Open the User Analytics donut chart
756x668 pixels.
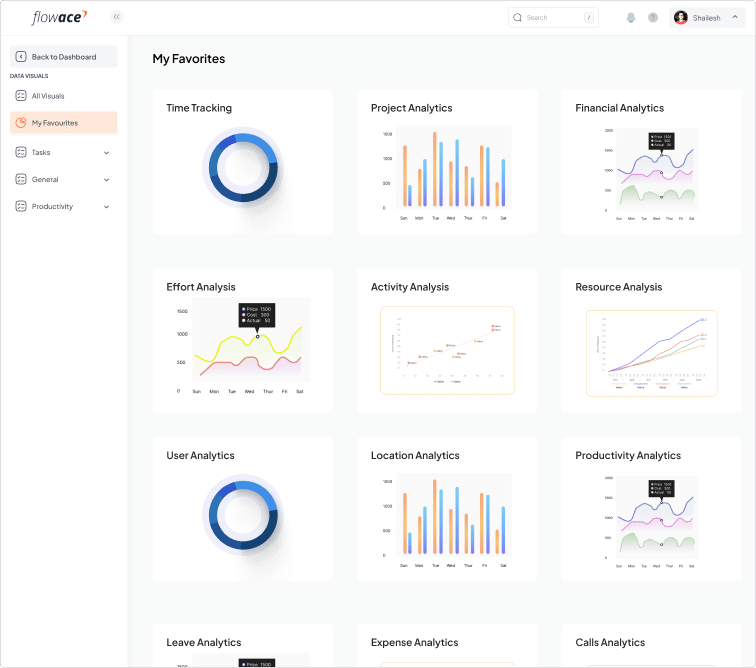(x=243, y=515)
